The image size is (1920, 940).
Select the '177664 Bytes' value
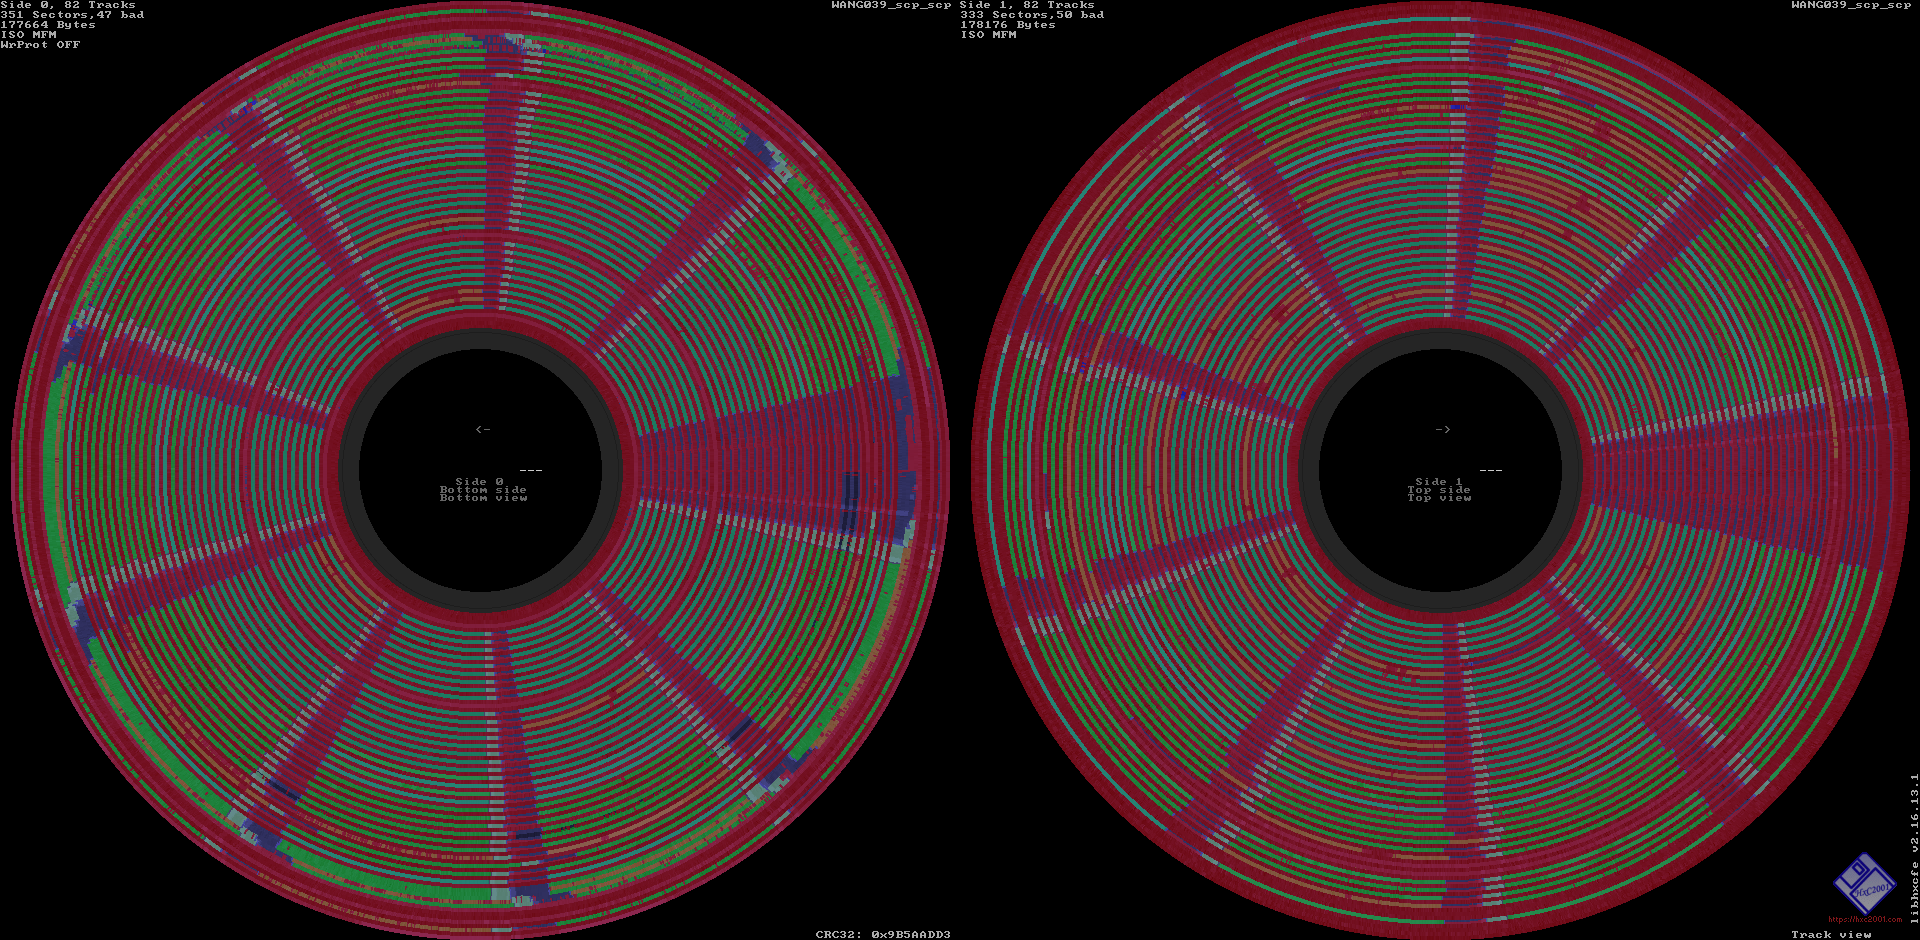pos(48,25)
